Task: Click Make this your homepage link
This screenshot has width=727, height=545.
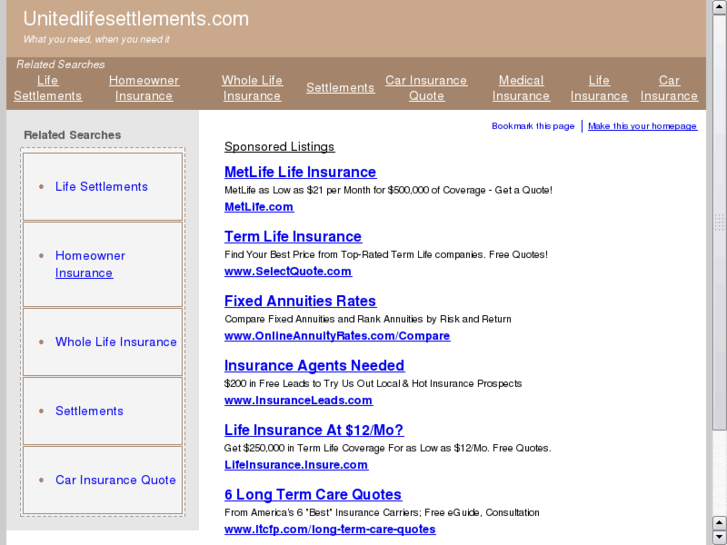Action: (x=642, y=126)
